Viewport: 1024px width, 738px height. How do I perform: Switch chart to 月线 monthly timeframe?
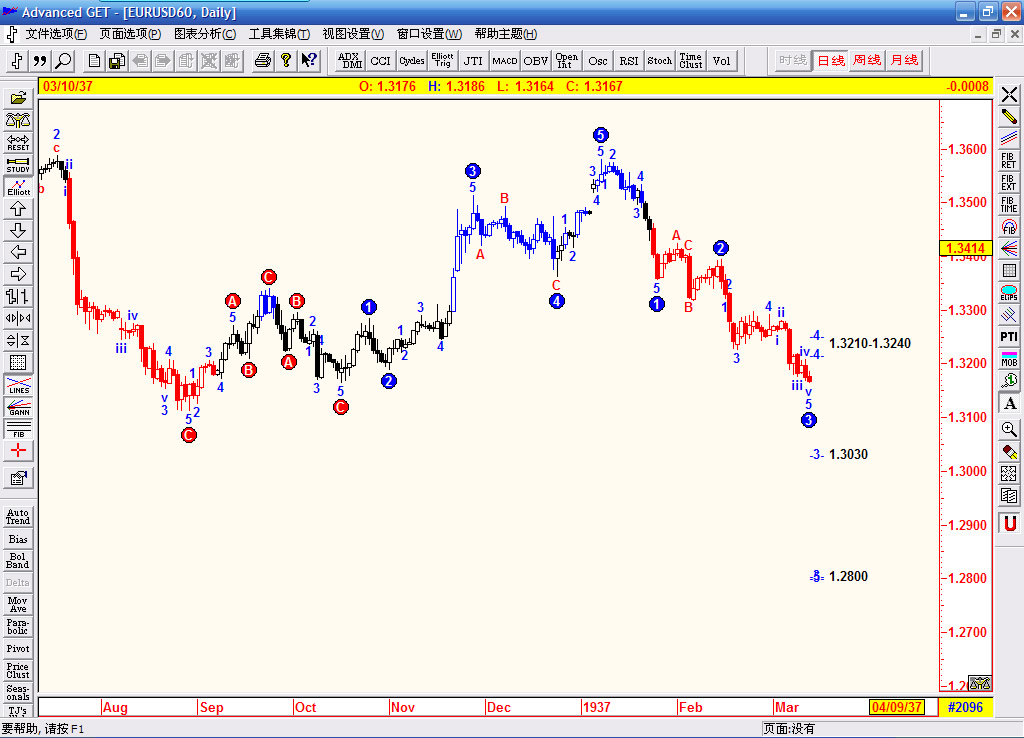coord(904,60)
